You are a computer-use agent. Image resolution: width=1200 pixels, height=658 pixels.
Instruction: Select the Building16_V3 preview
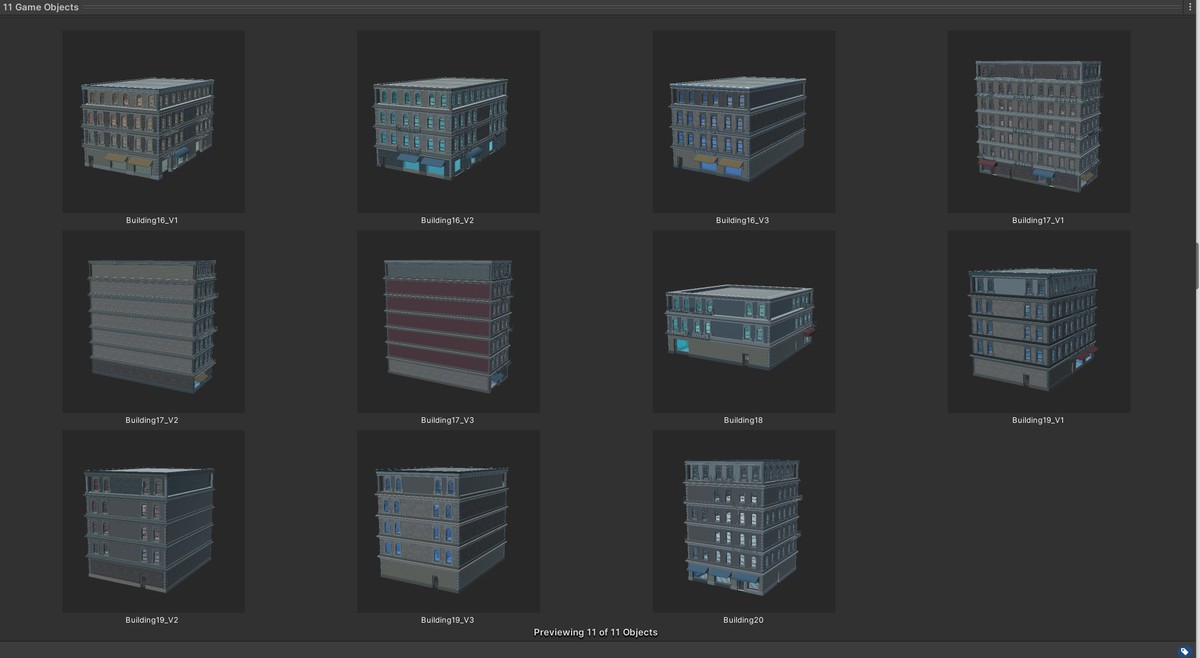coord(744,120)
